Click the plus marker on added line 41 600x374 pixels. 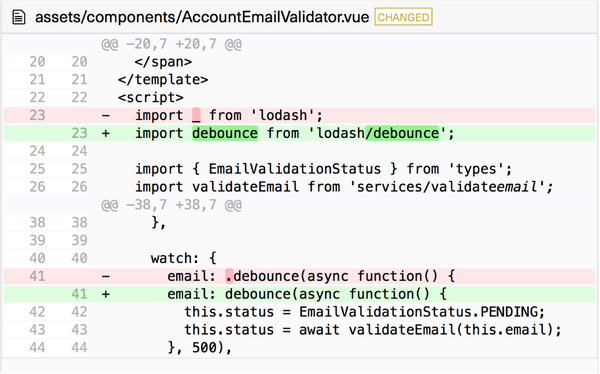[106, 294]
